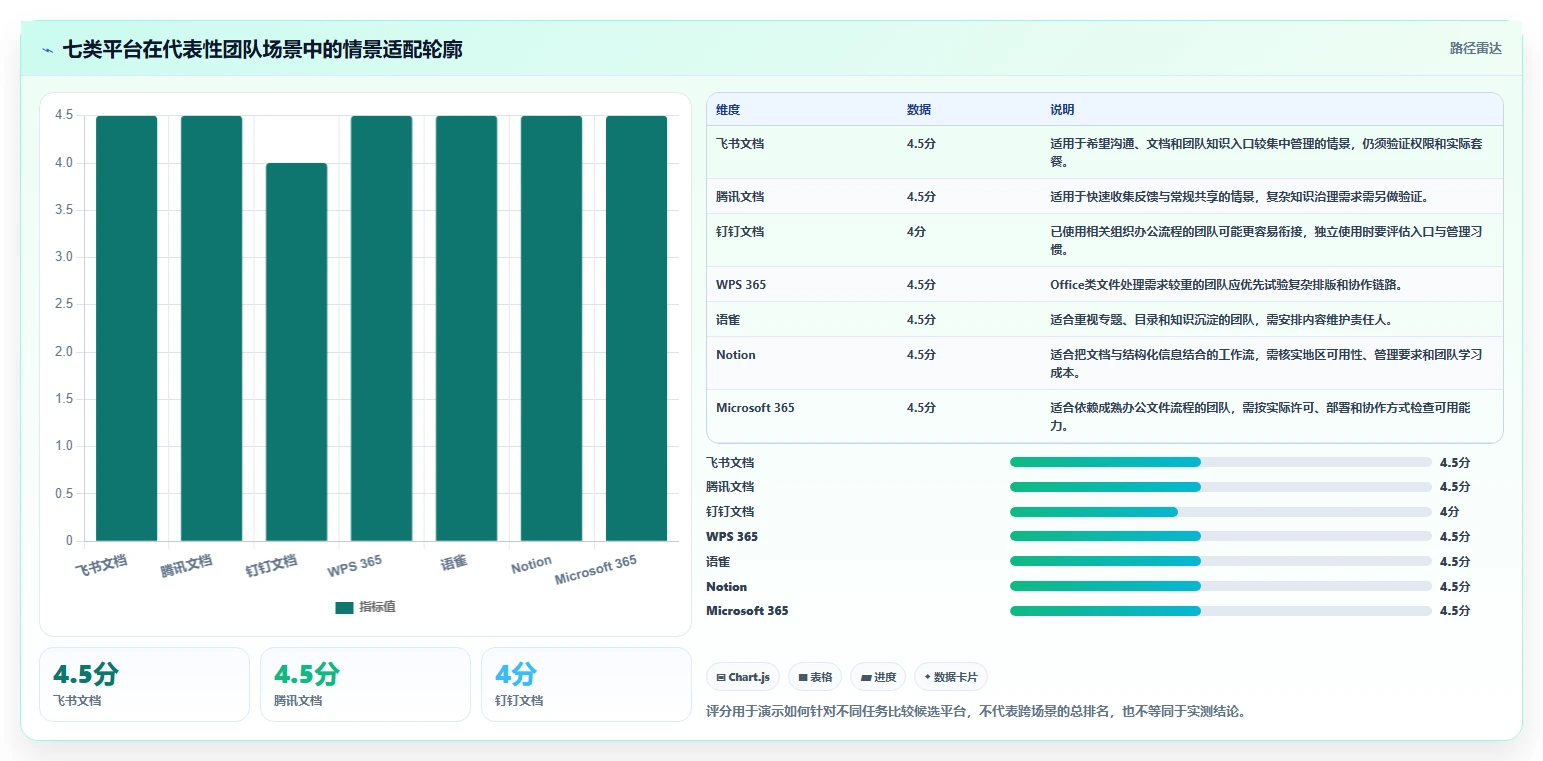Click the 钉钉文档 bar in the chart
The image size is (1543, 761).
(x=296, y=352)
